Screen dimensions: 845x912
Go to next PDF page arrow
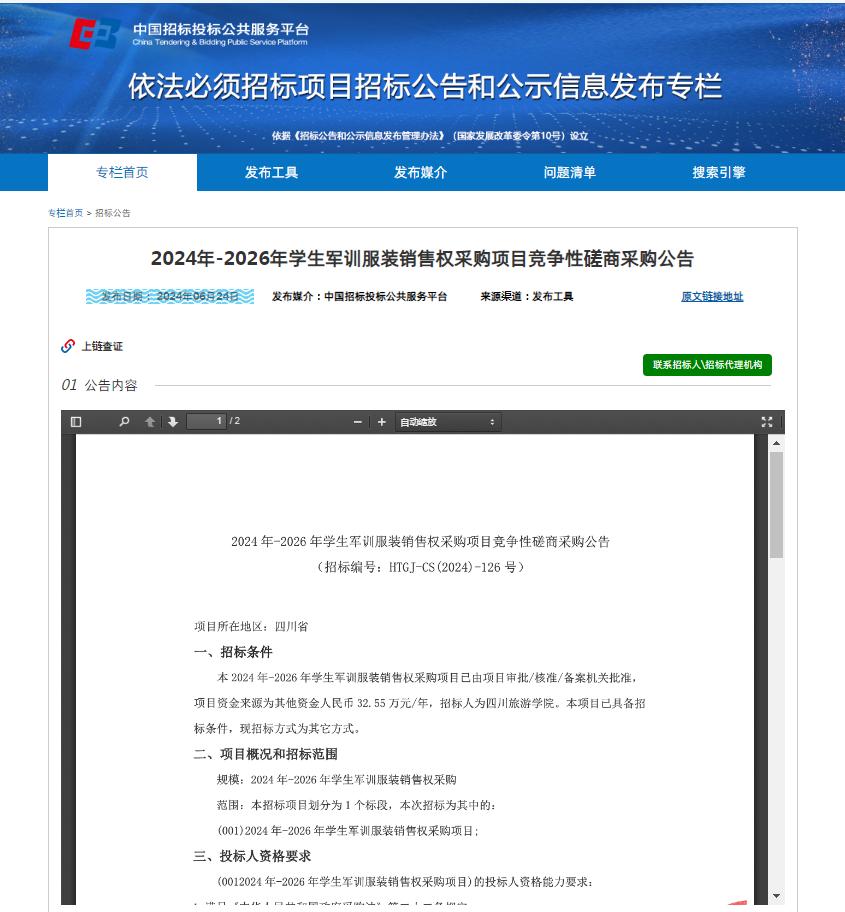(x=173, y=422)
